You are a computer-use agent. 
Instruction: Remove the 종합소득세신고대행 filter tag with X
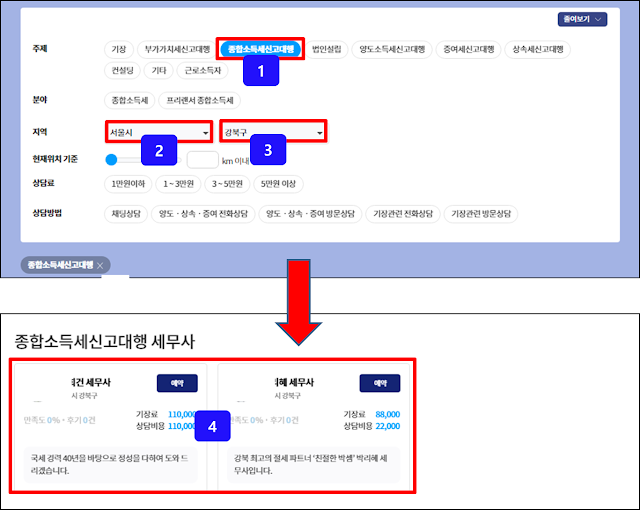pyautogui.click(x=100, y=266)
